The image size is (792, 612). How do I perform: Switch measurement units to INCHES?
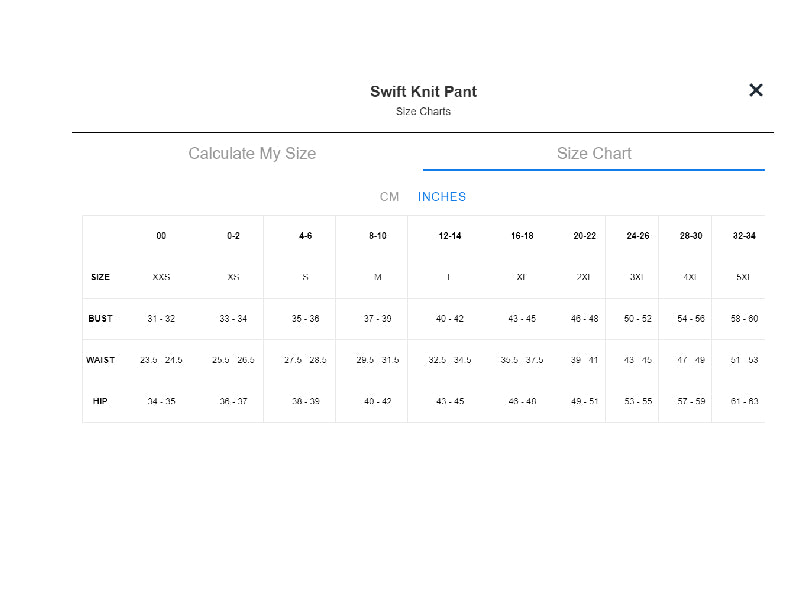[442, 197]
